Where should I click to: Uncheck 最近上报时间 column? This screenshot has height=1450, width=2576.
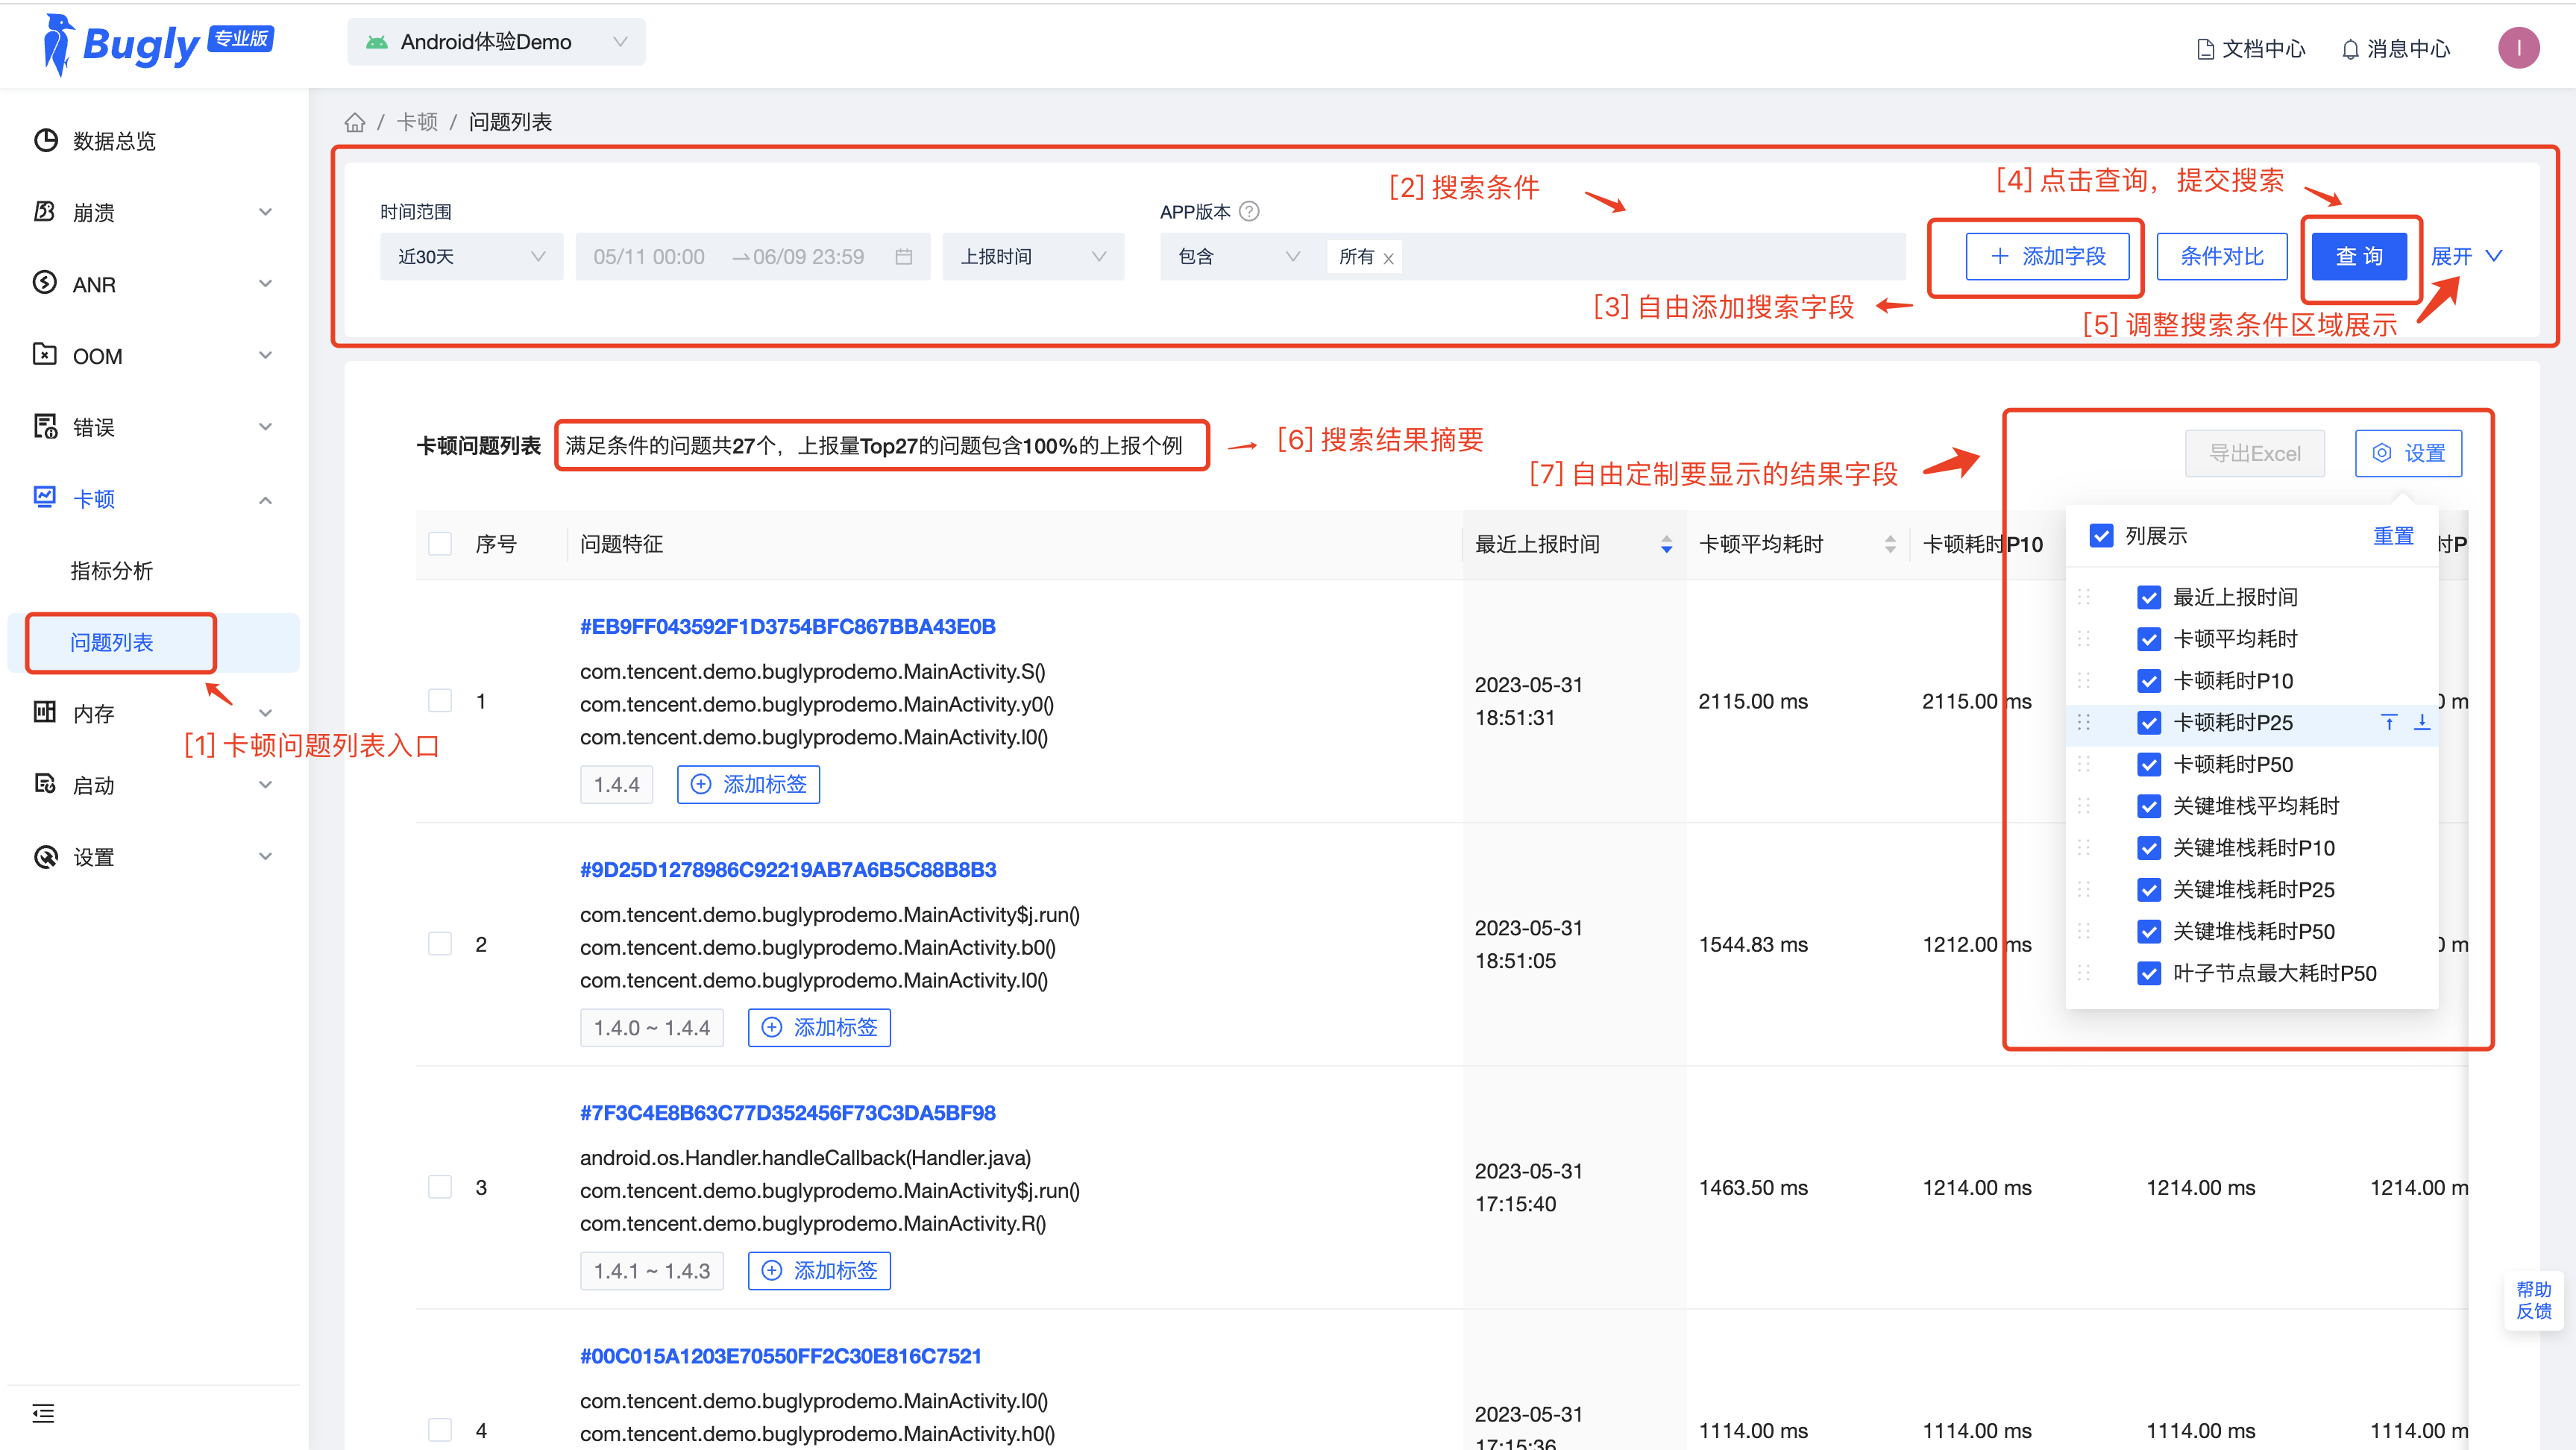point(2149,597)
